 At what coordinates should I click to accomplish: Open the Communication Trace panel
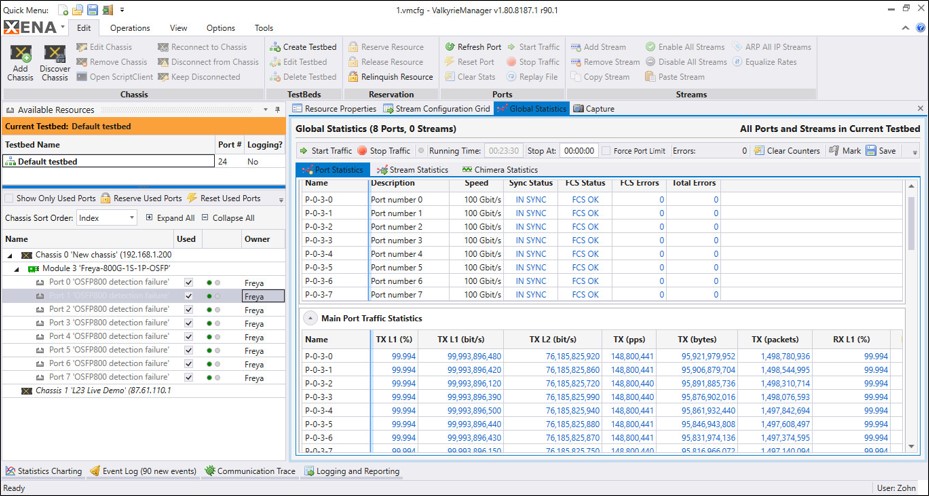point(249,471)
